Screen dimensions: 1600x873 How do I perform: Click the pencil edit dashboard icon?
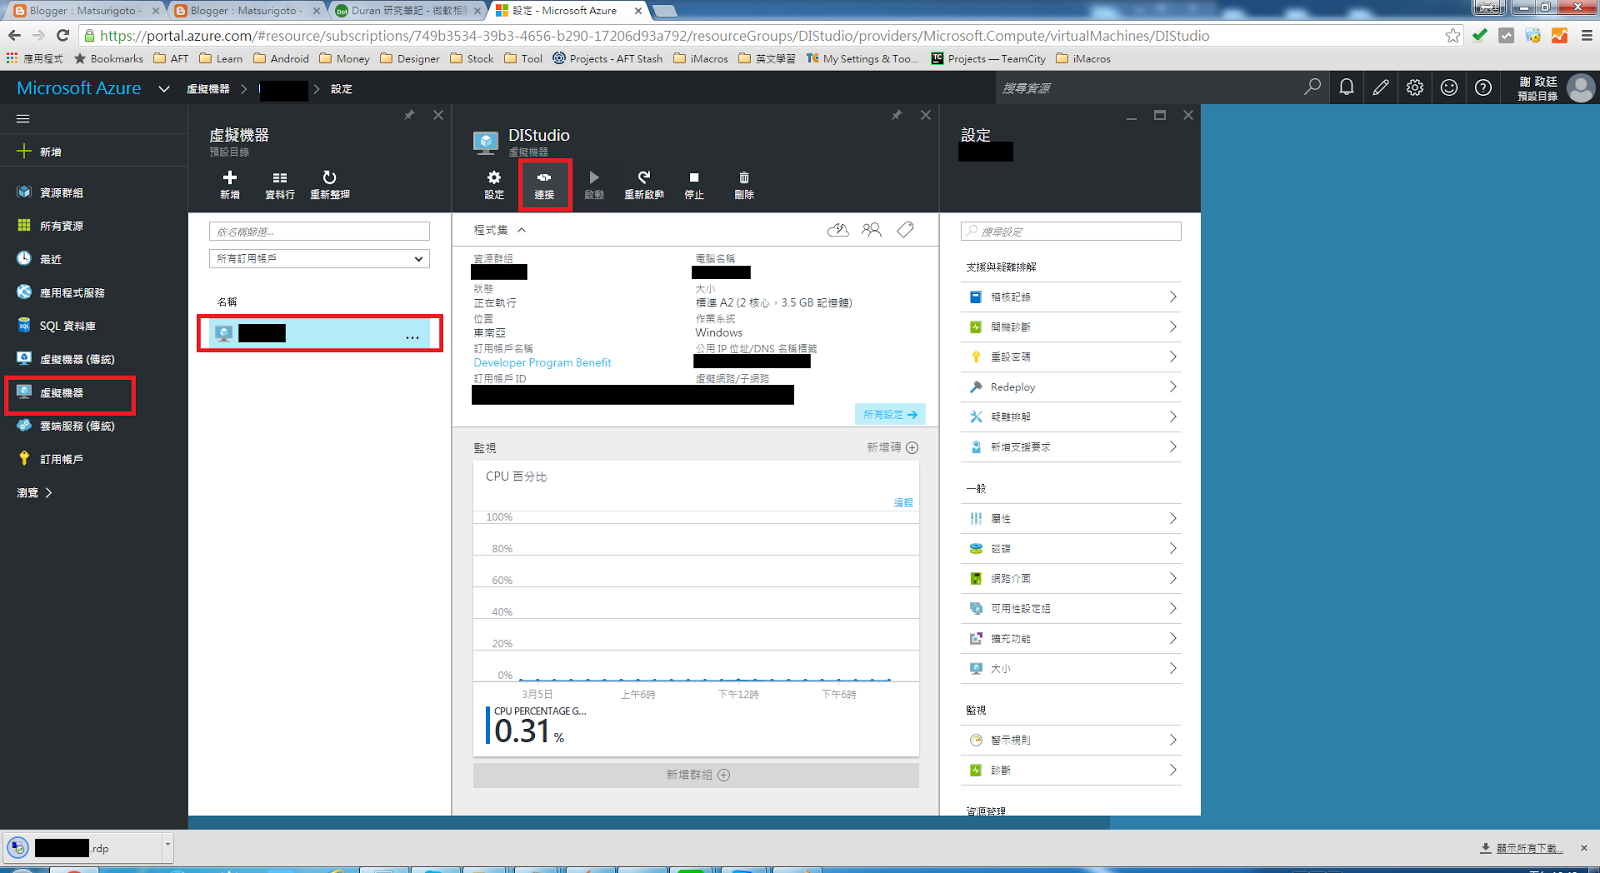[x=1381, y=87]
